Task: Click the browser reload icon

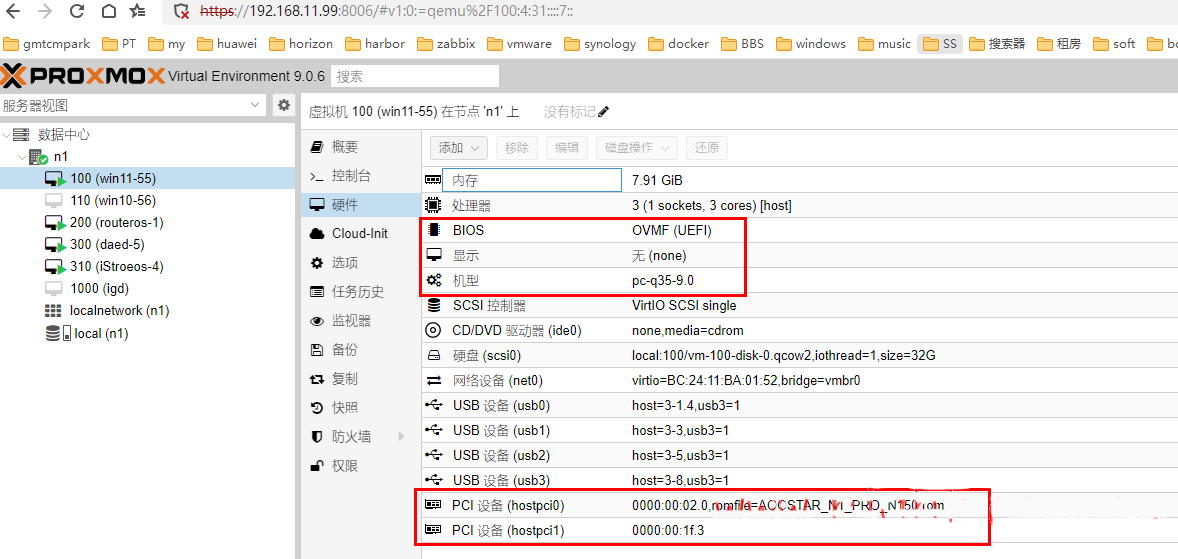Action: (x=77, y=12)
